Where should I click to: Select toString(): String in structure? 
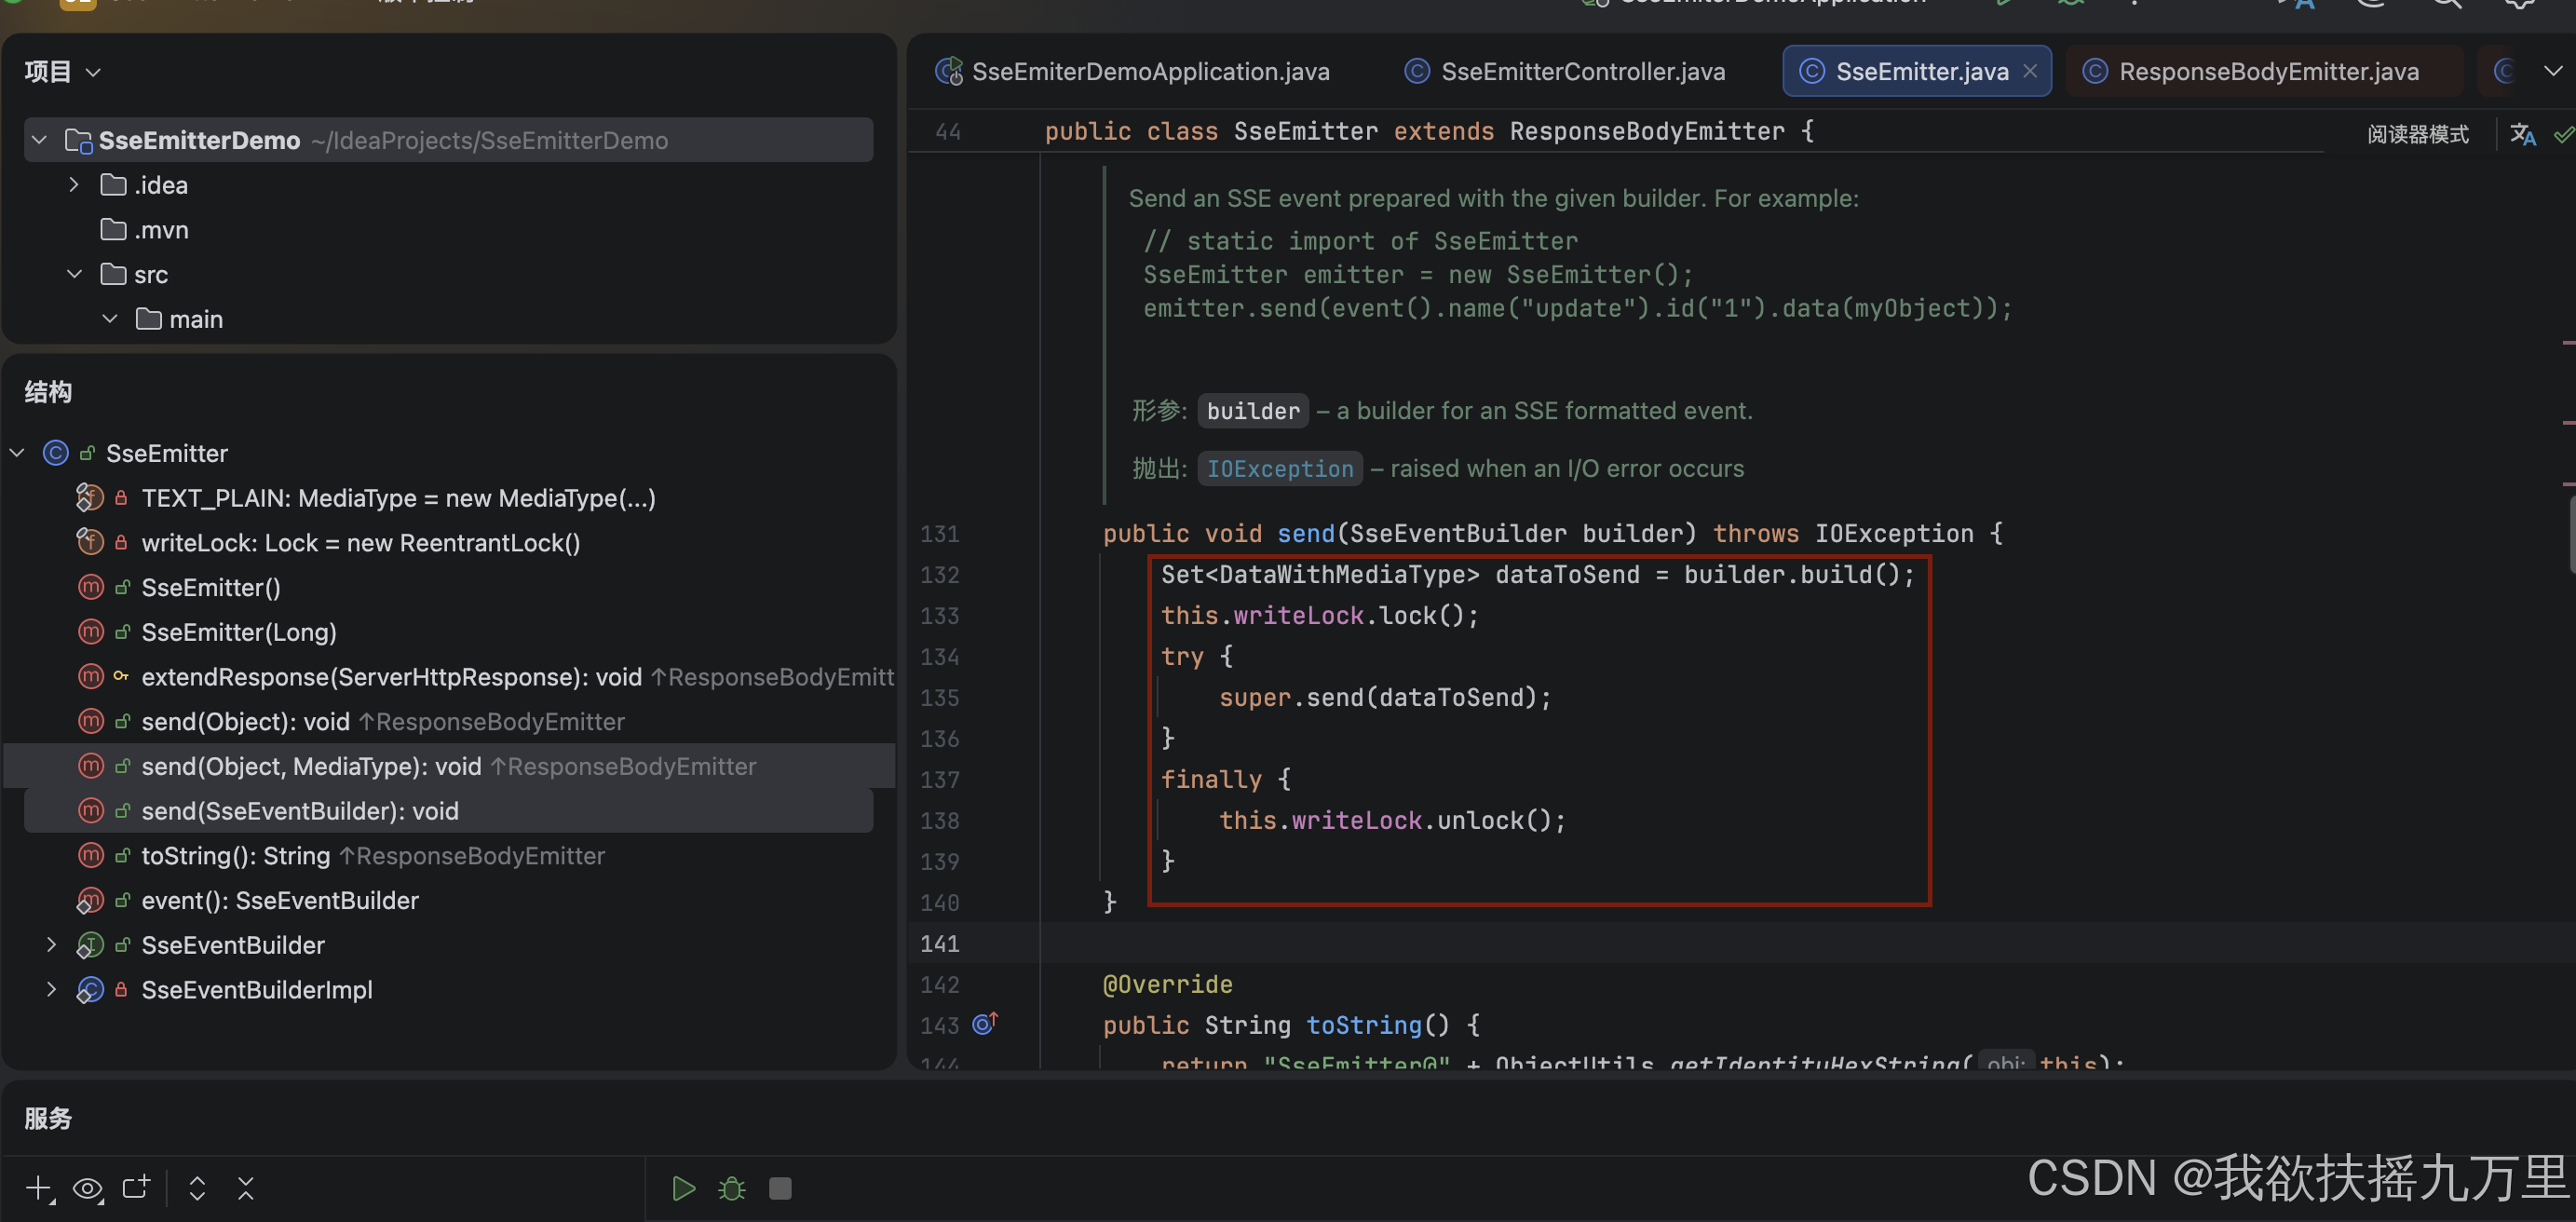[235, 856]
